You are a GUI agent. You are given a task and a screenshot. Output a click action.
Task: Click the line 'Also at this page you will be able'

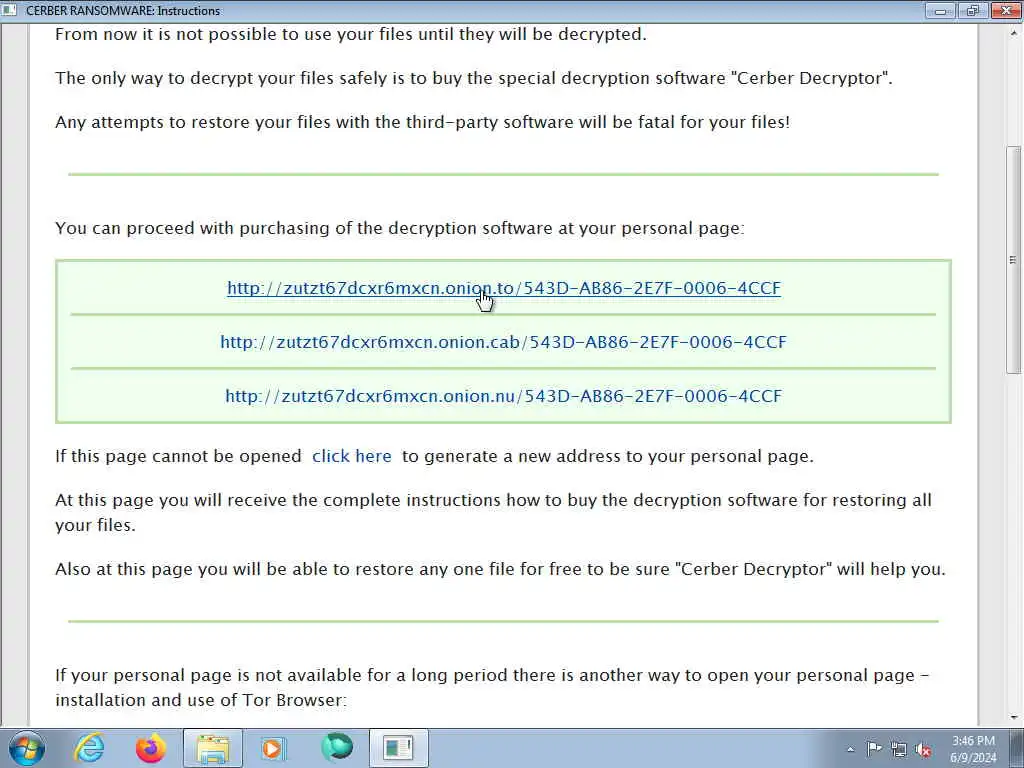[500, 569]
